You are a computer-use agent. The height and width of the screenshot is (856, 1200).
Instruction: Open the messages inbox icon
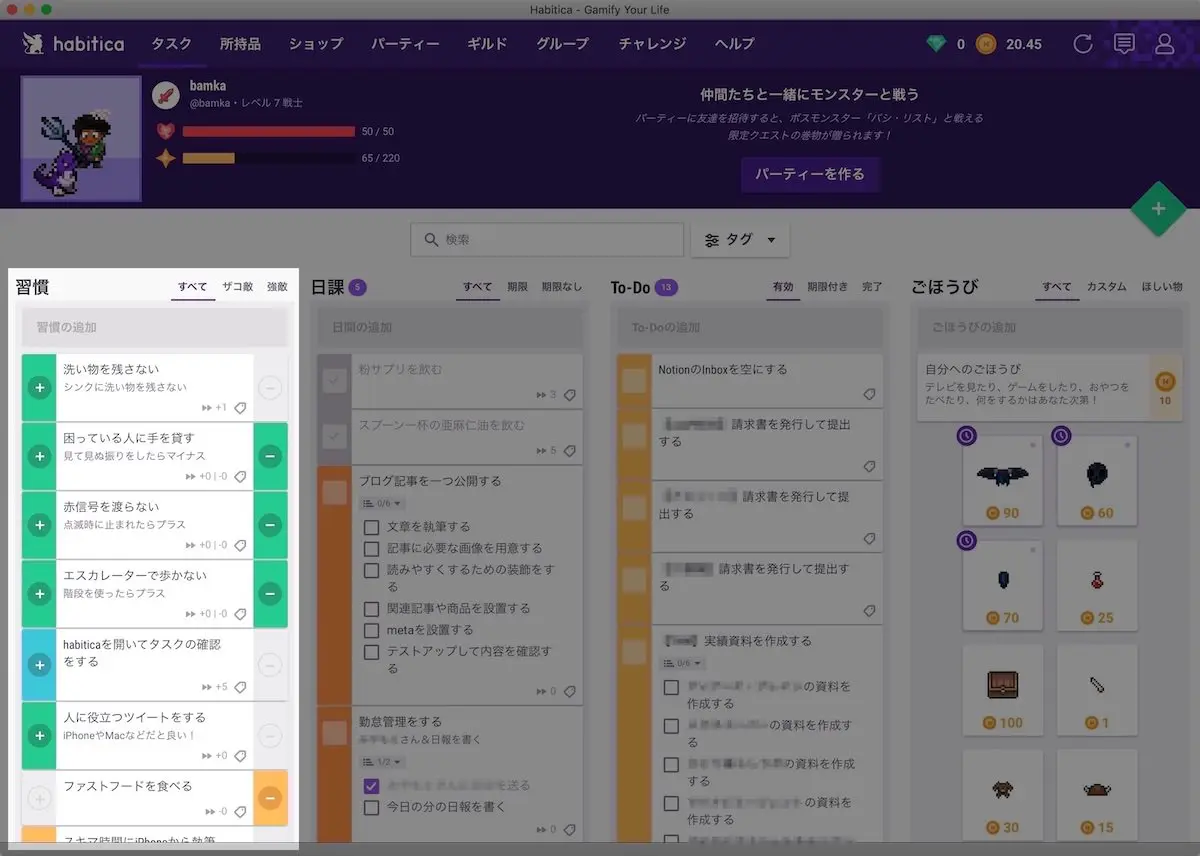click(x=1124, y=44)
